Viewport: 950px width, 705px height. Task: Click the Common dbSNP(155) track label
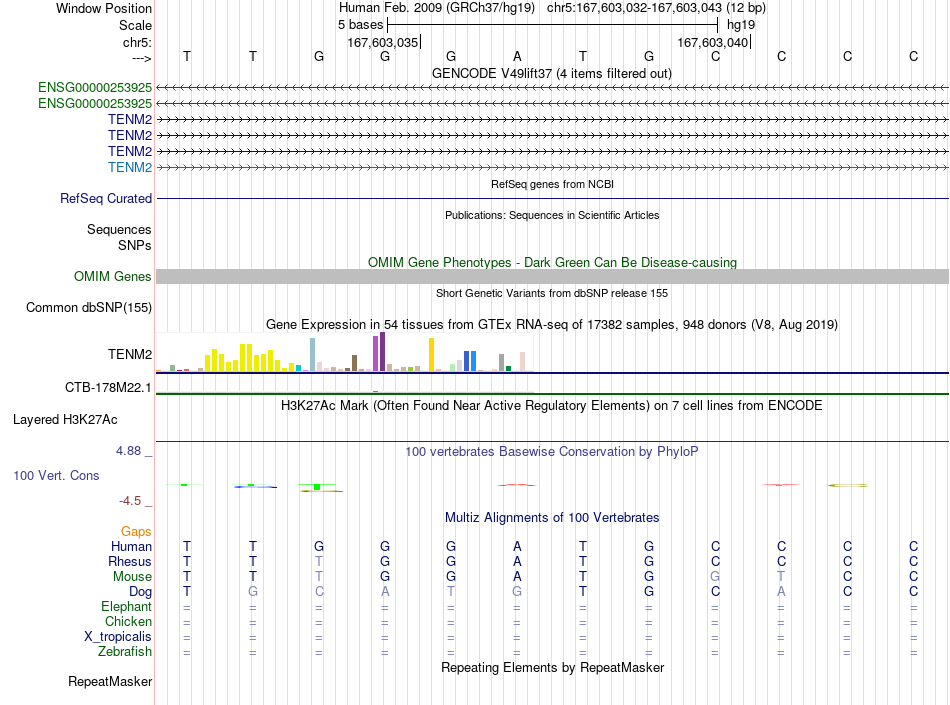tap(88, 308)
